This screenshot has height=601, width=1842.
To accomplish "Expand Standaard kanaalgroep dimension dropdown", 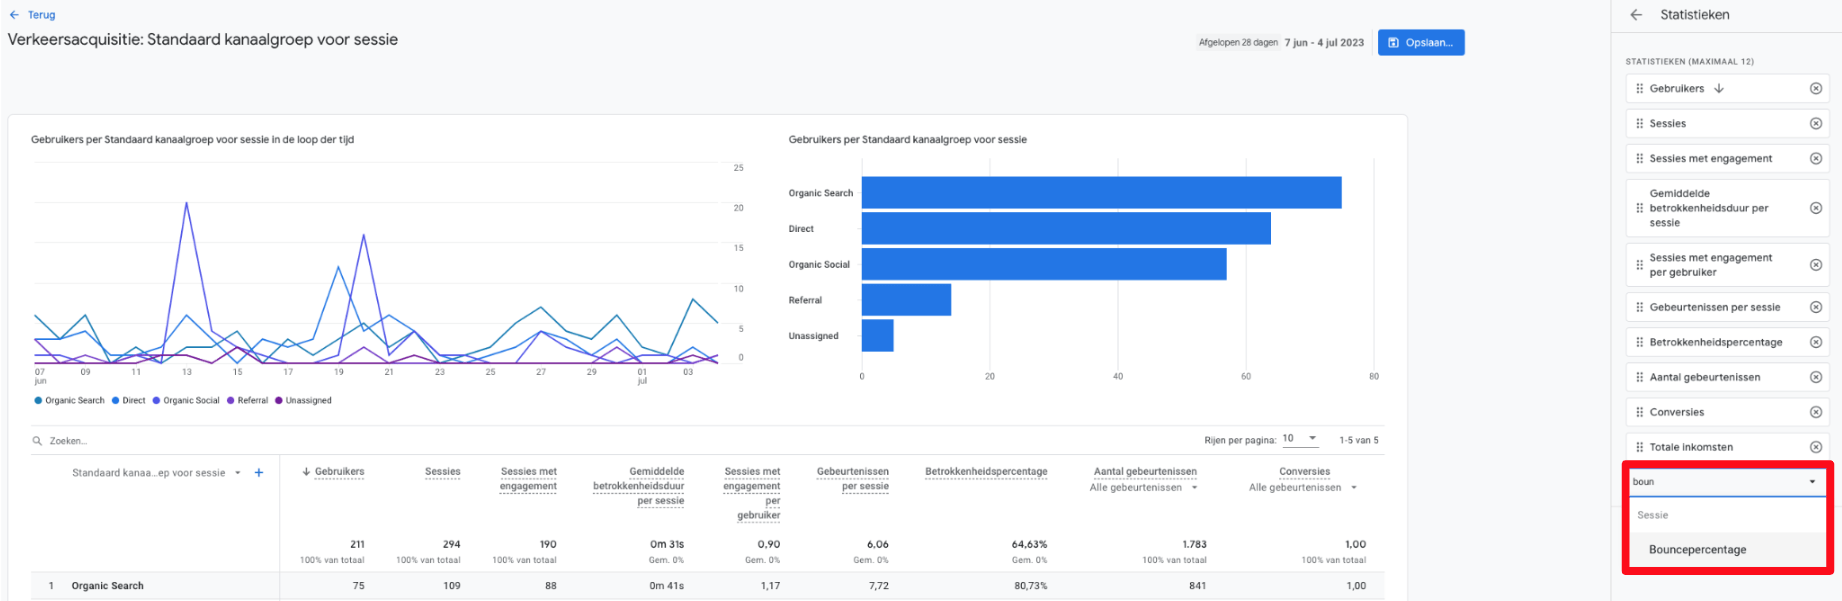I will [x=238, y=473].
